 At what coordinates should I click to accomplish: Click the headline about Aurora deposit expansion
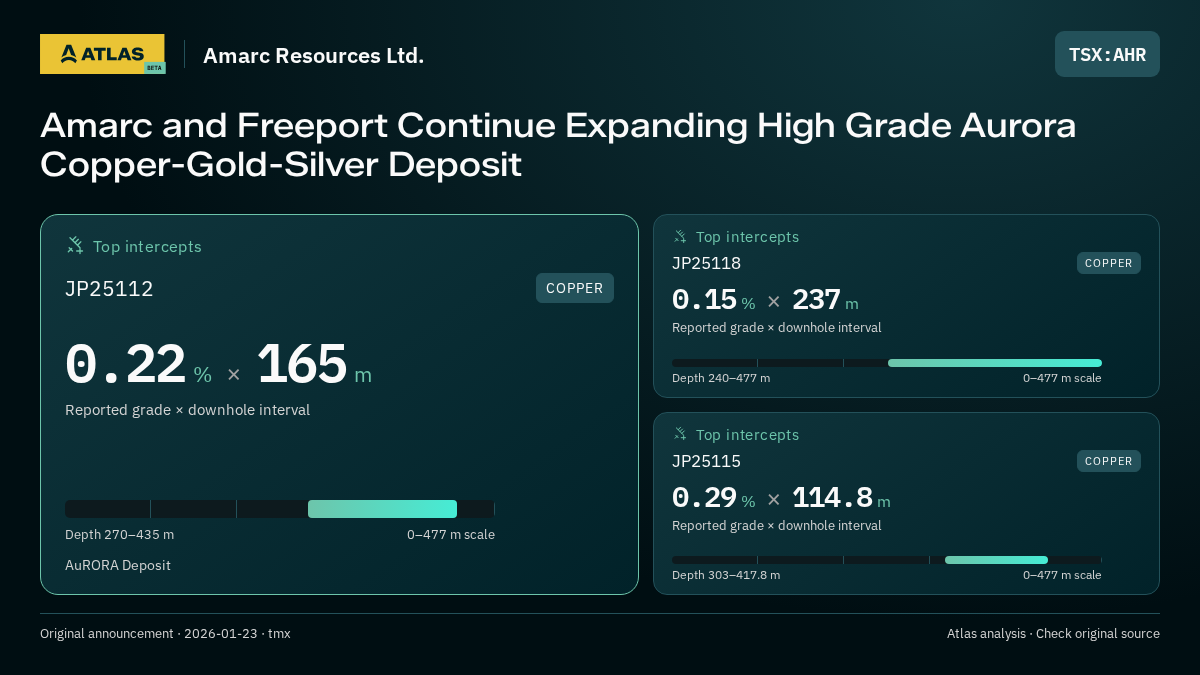pyautogui.click(x=558, y=145)
